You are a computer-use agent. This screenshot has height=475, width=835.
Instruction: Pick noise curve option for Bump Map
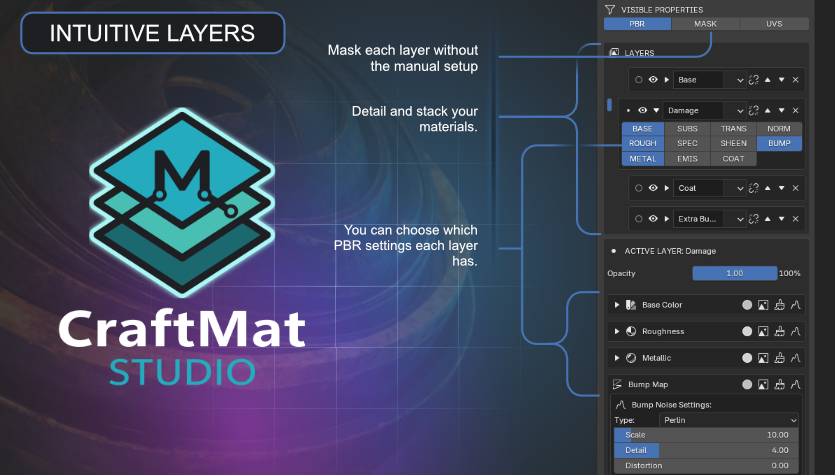coord(796,384)
